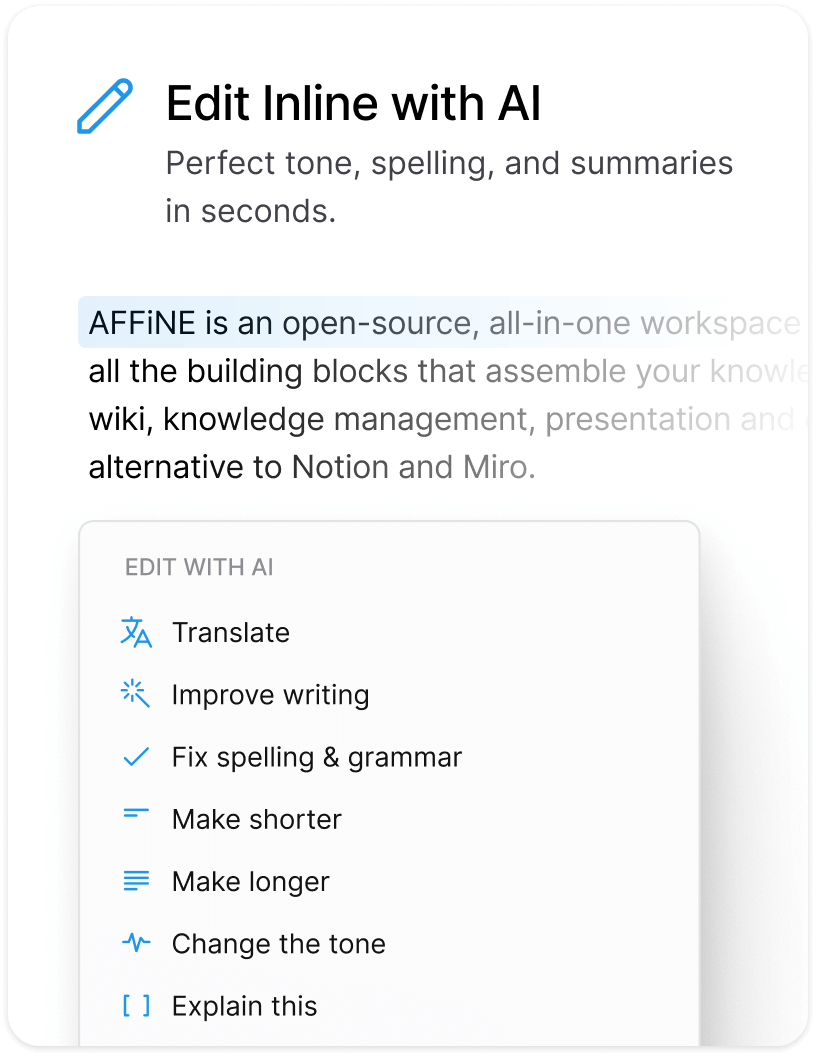Click the checkmark icon beside Fix spelling
The height and width of the screenshot is (1056, 816).
pyautogui.click(x=137, y=757)
